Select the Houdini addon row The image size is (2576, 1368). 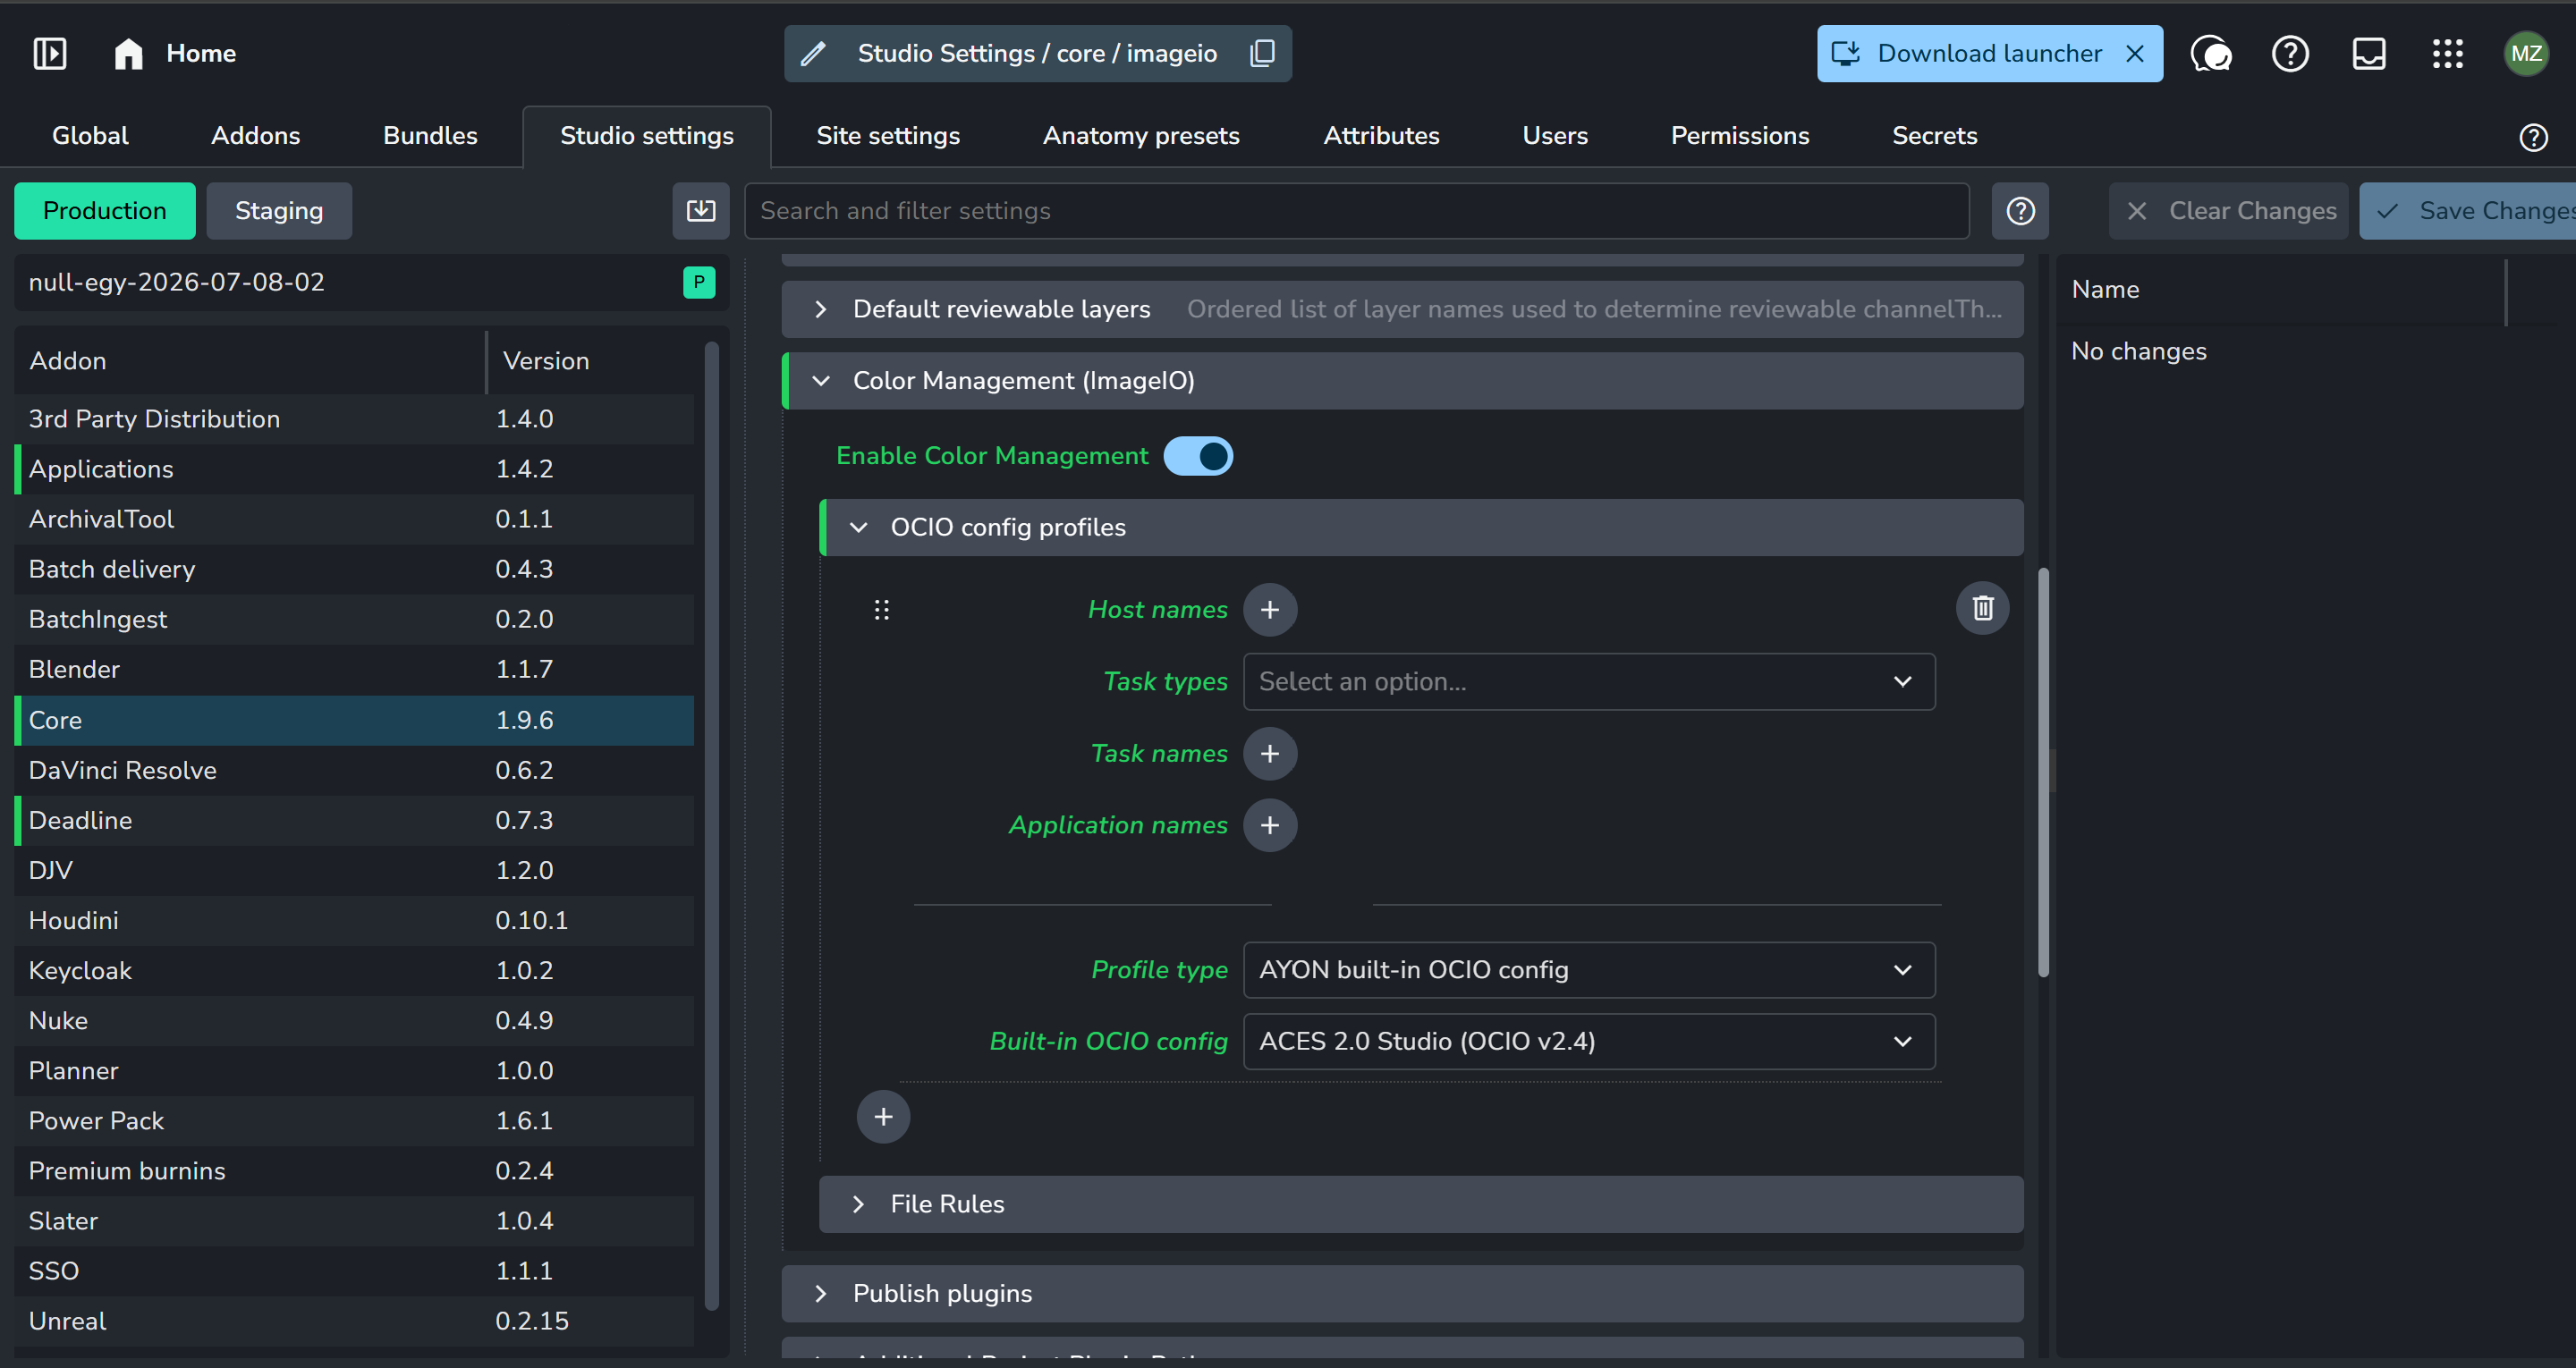pos(354,921)
